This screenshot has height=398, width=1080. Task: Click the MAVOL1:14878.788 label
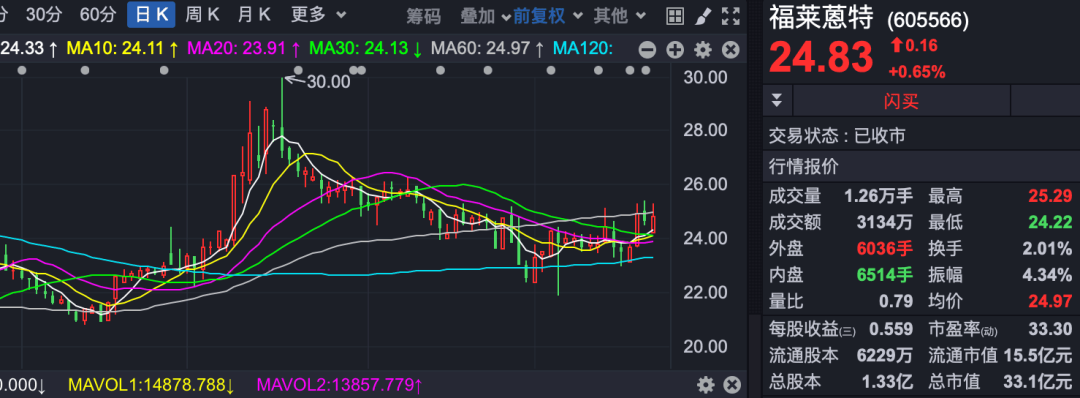152,385
